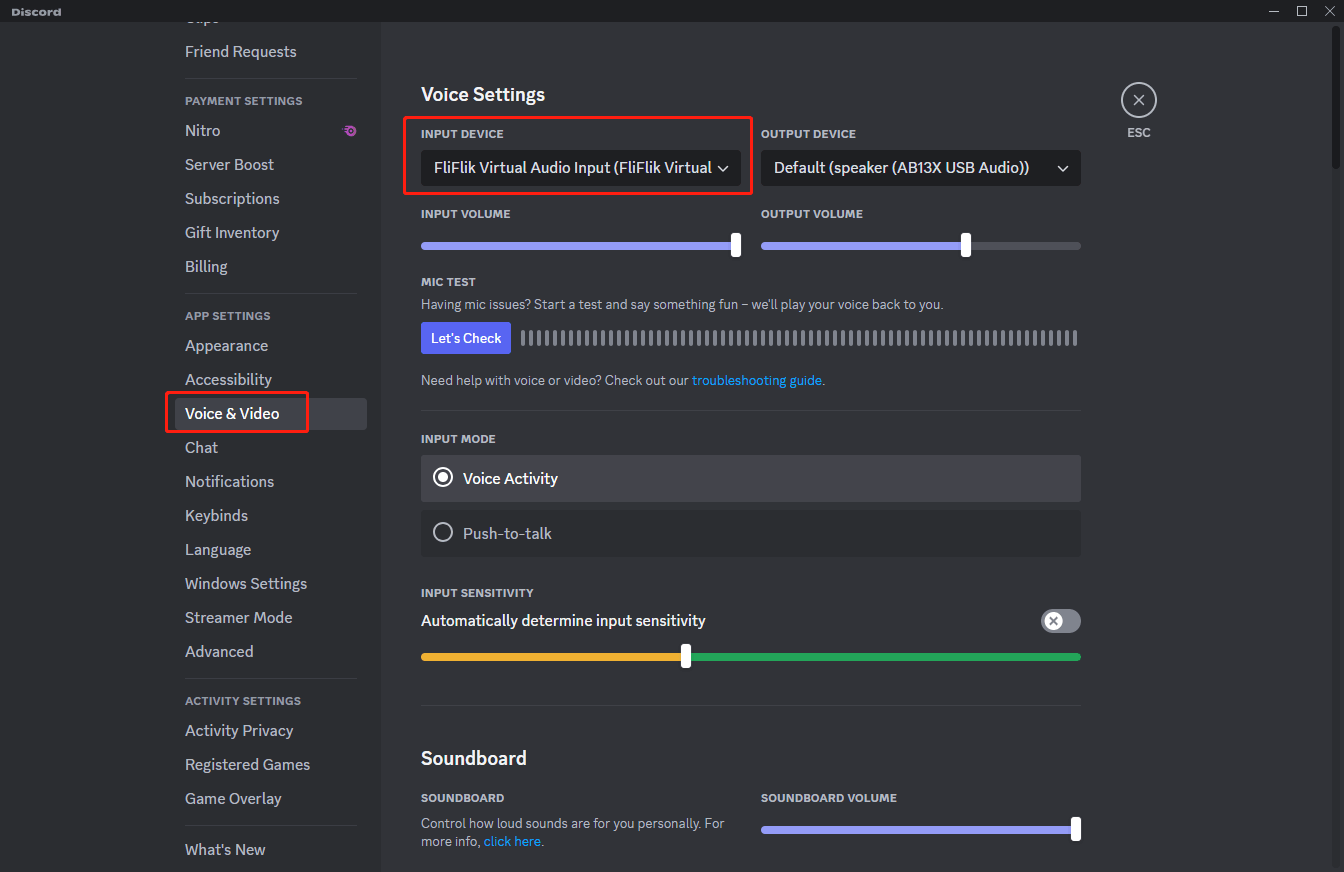
Task: Expand the FliFlik Virtual Audio Input selector
Action: pyautogui.click(x=723, y=168)
